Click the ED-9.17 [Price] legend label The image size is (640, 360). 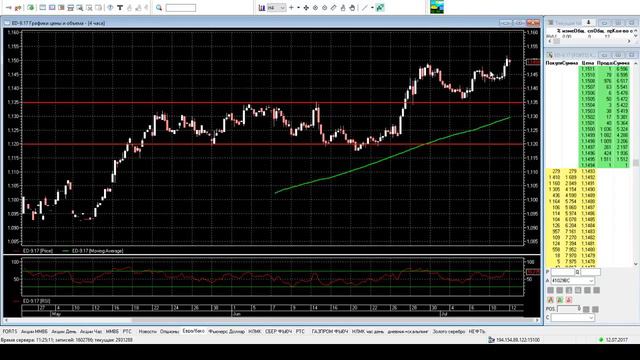tap(38, 251)
